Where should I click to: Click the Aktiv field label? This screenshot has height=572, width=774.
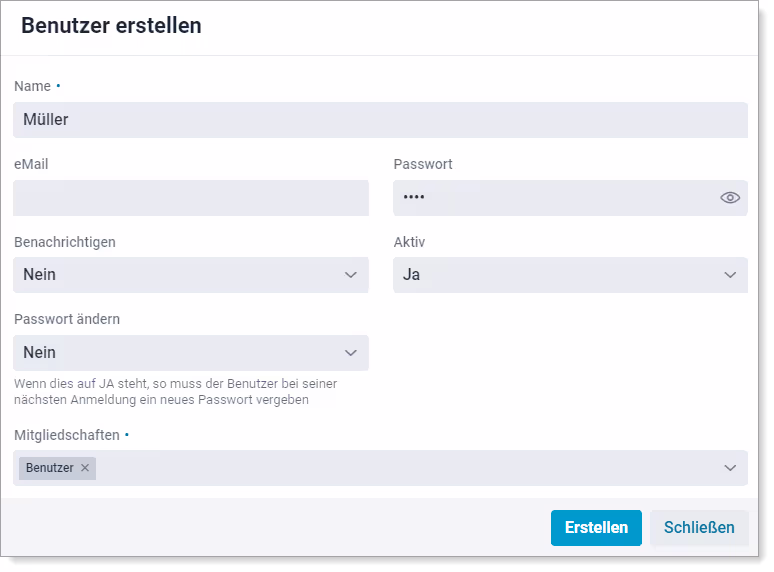[x=409, y=242]
